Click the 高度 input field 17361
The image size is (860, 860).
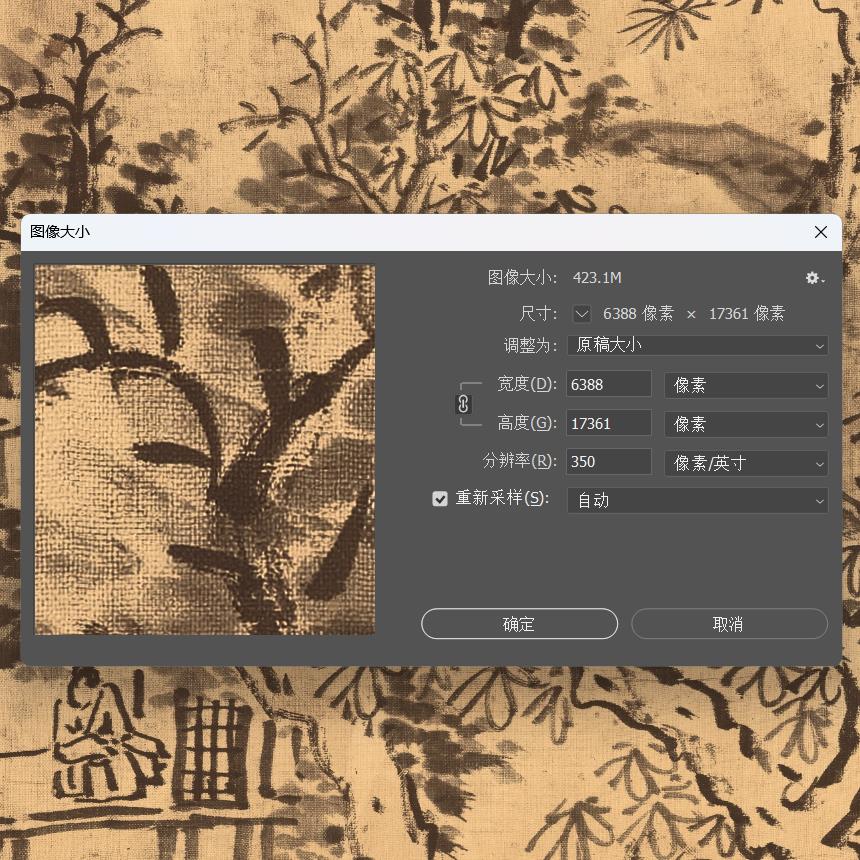[609, 423]
